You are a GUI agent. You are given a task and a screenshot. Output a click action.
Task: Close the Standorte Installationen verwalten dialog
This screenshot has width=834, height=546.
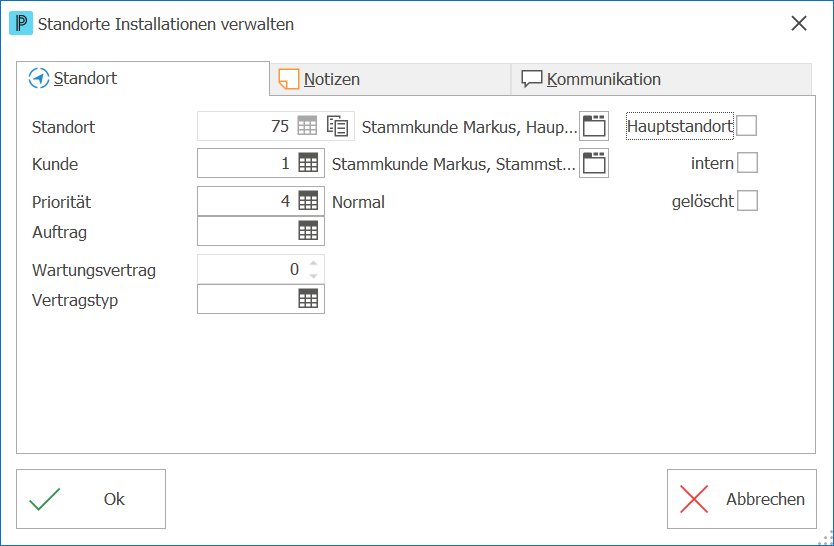799,23
